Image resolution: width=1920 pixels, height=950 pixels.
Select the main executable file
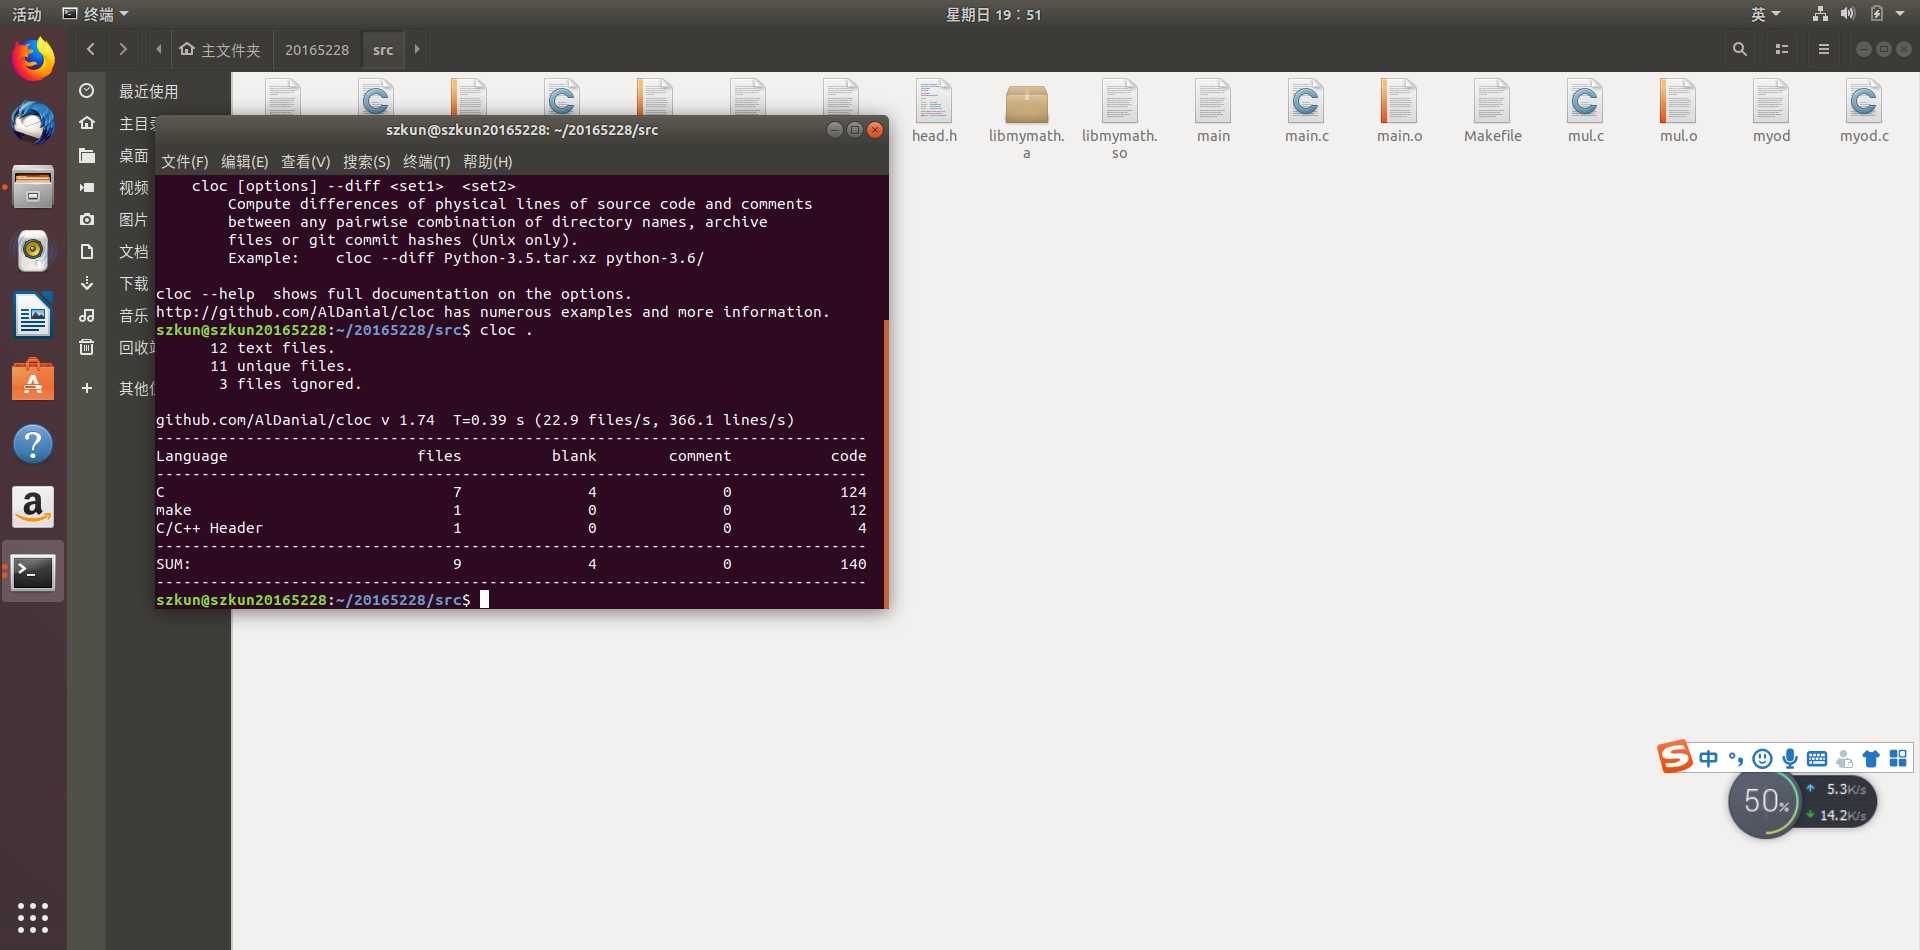(1213, 111)
